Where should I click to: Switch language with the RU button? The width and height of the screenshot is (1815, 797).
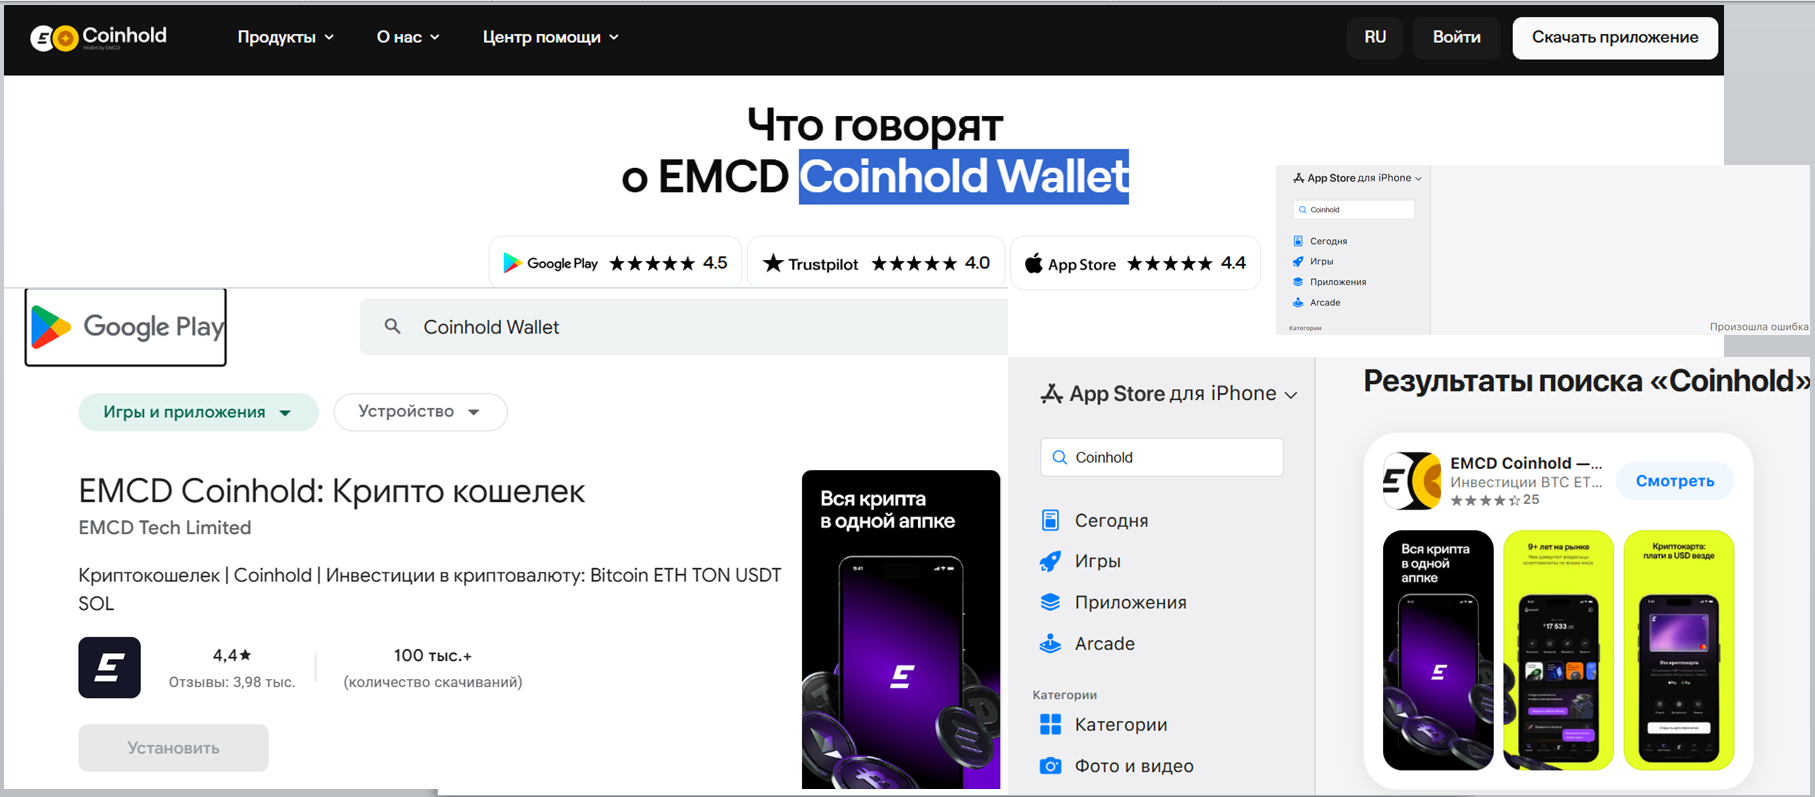(1375, 37)
